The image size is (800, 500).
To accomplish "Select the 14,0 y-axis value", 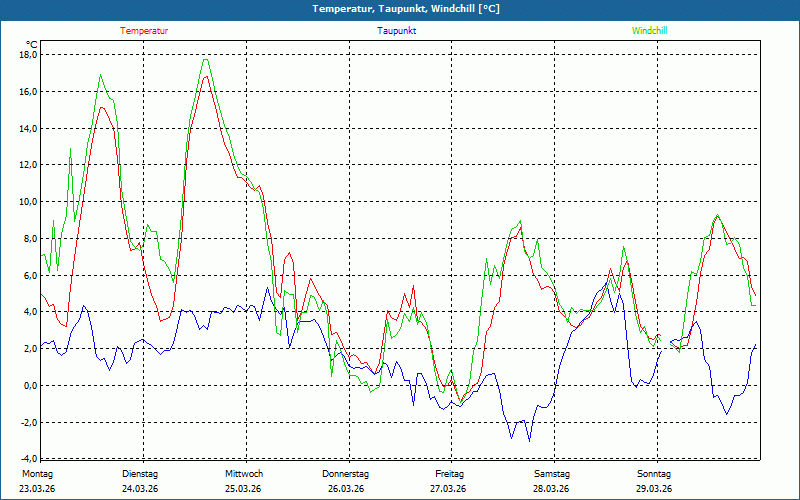I will pos(28,129).
